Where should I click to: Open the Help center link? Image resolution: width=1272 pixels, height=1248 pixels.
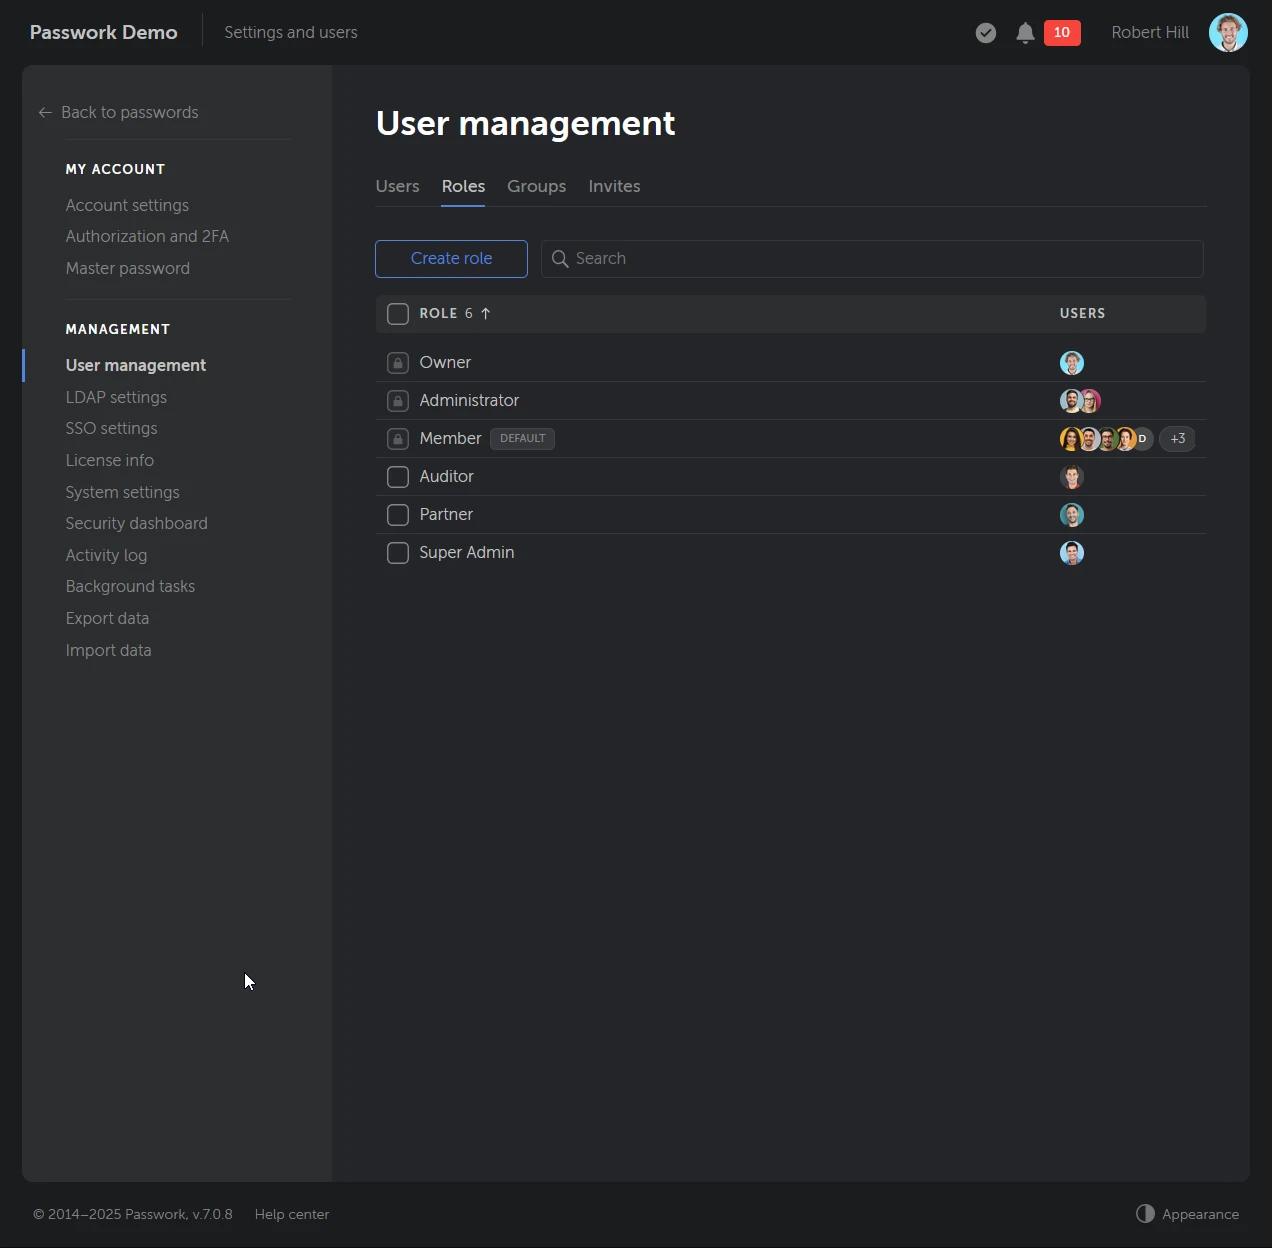[292, 1214]
